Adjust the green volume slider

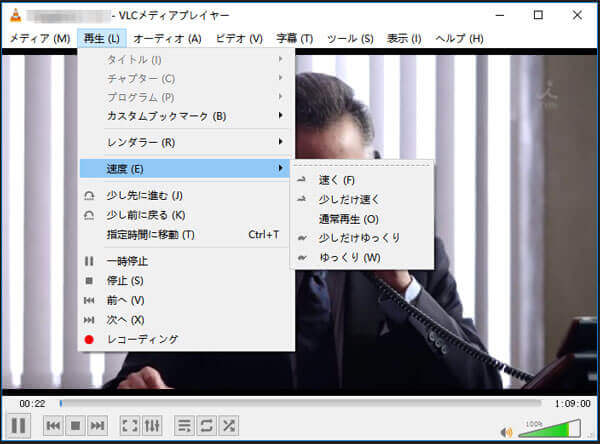coord(549,428)
